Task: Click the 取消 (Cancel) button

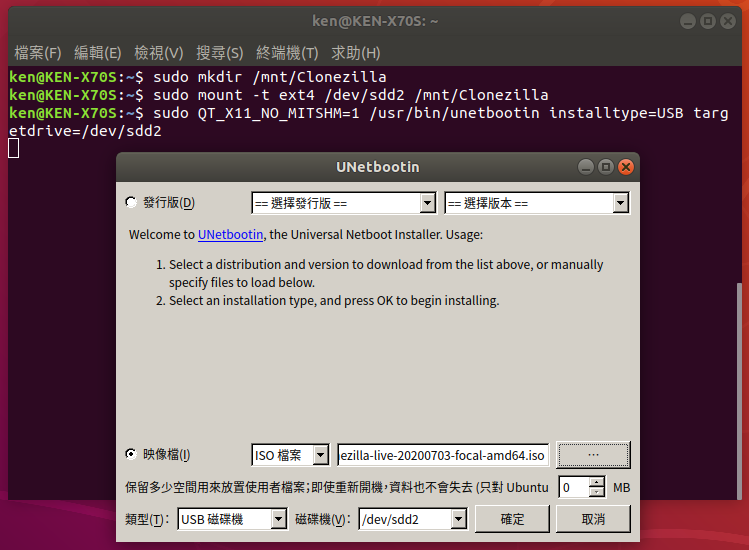Action: 593,519
